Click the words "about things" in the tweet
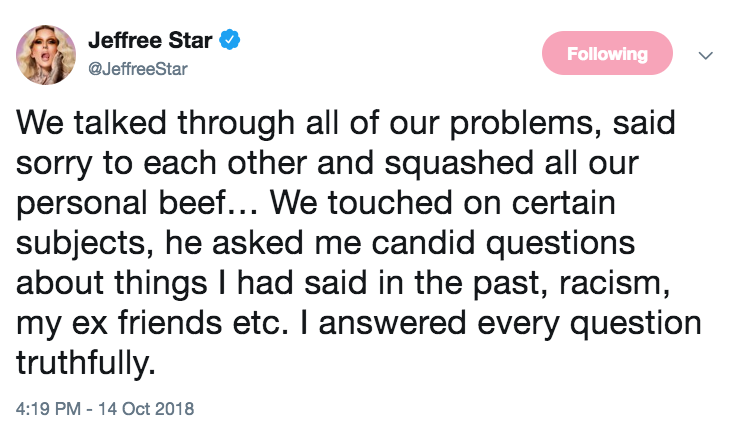This screenshot has height=427, width=742. tap(111, 283)
